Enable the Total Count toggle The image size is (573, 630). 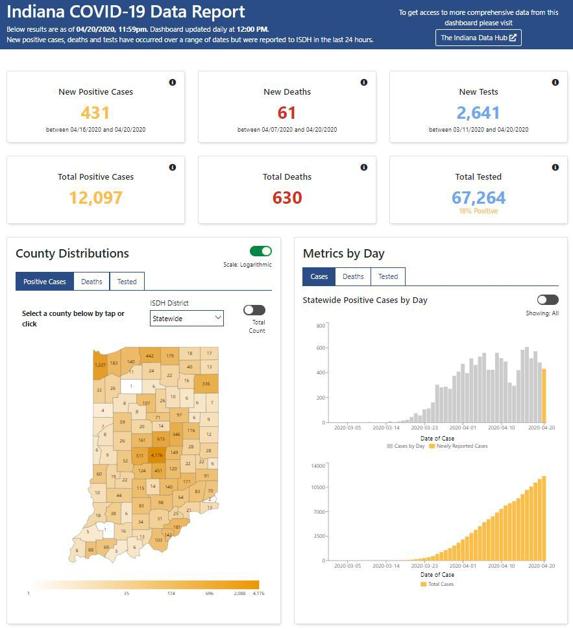click(254, 310)
